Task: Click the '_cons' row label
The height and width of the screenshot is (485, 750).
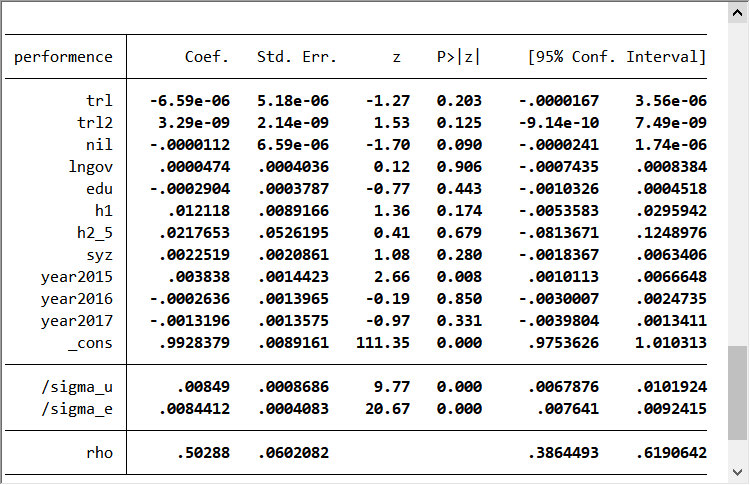Action: tap(90, 343)
